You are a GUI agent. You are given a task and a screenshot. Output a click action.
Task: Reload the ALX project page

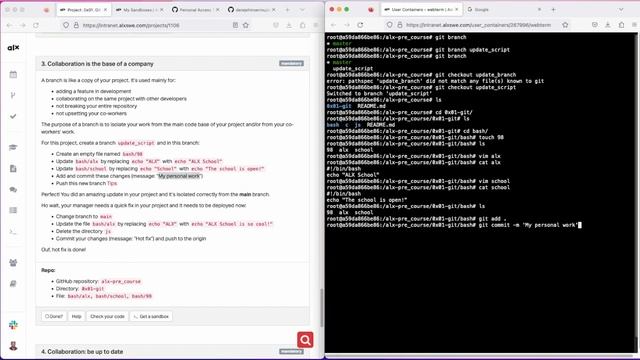pyautogui.click(x=36, y=25)
